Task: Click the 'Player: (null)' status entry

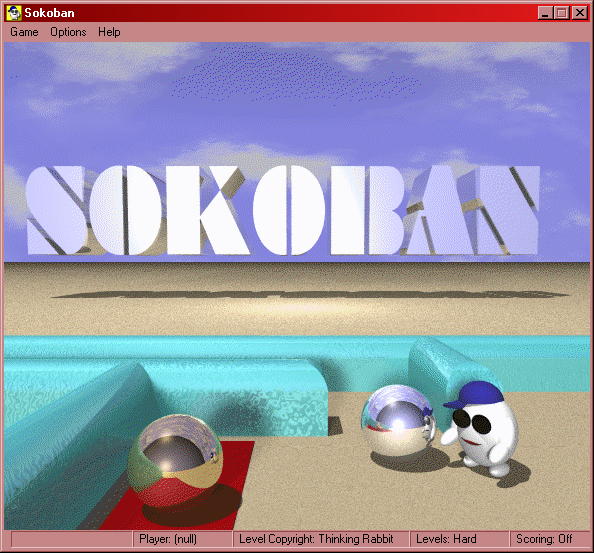Action: pos(182,539)
